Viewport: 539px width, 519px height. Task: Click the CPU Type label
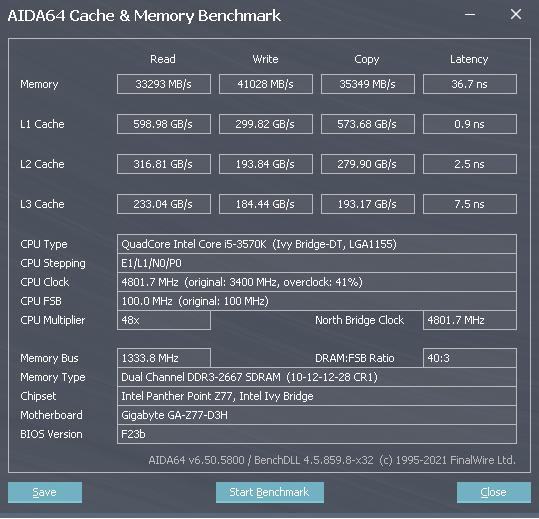point(44,244)
